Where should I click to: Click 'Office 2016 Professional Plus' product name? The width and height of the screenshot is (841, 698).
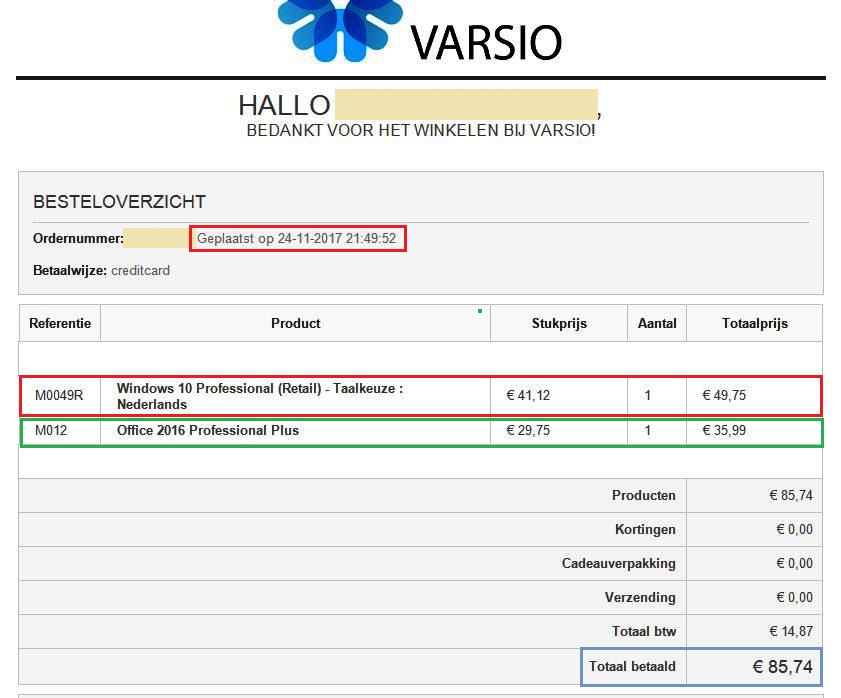tap(208, 430)
